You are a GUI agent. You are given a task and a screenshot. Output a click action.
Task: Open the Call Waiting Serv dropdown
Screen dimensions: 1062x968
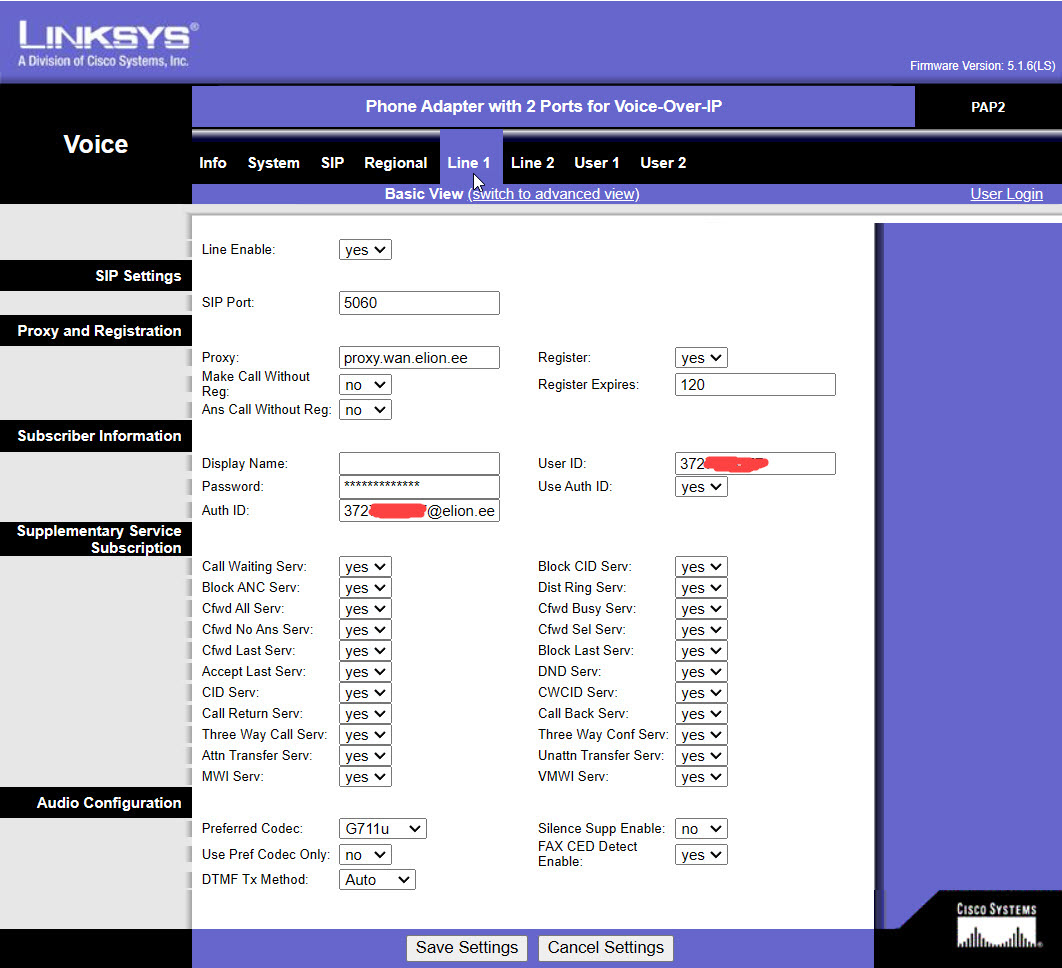(x=365, y=567)
